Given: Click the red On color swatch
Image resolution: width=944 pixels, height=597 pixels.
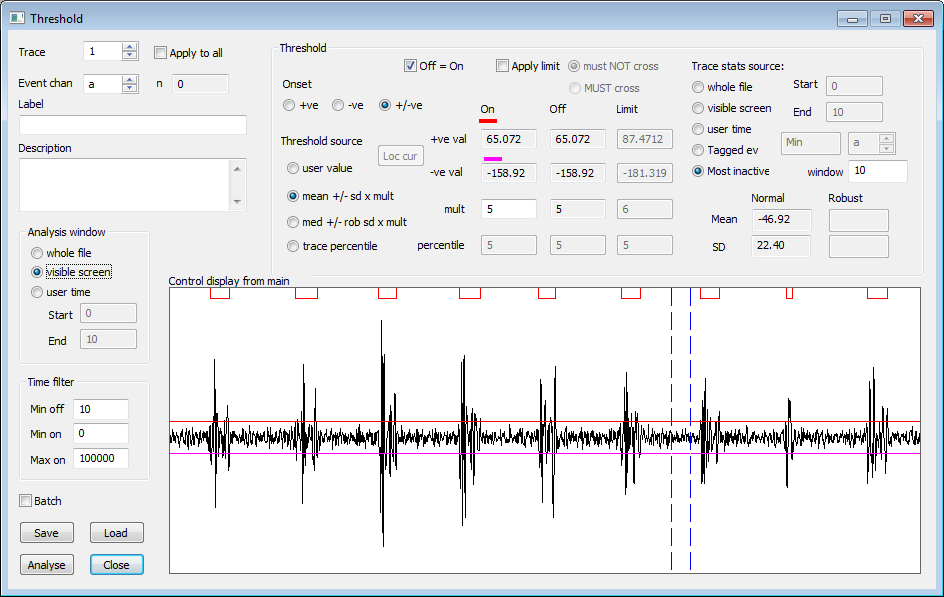Looking at the screenshot, I should [489, 121].
